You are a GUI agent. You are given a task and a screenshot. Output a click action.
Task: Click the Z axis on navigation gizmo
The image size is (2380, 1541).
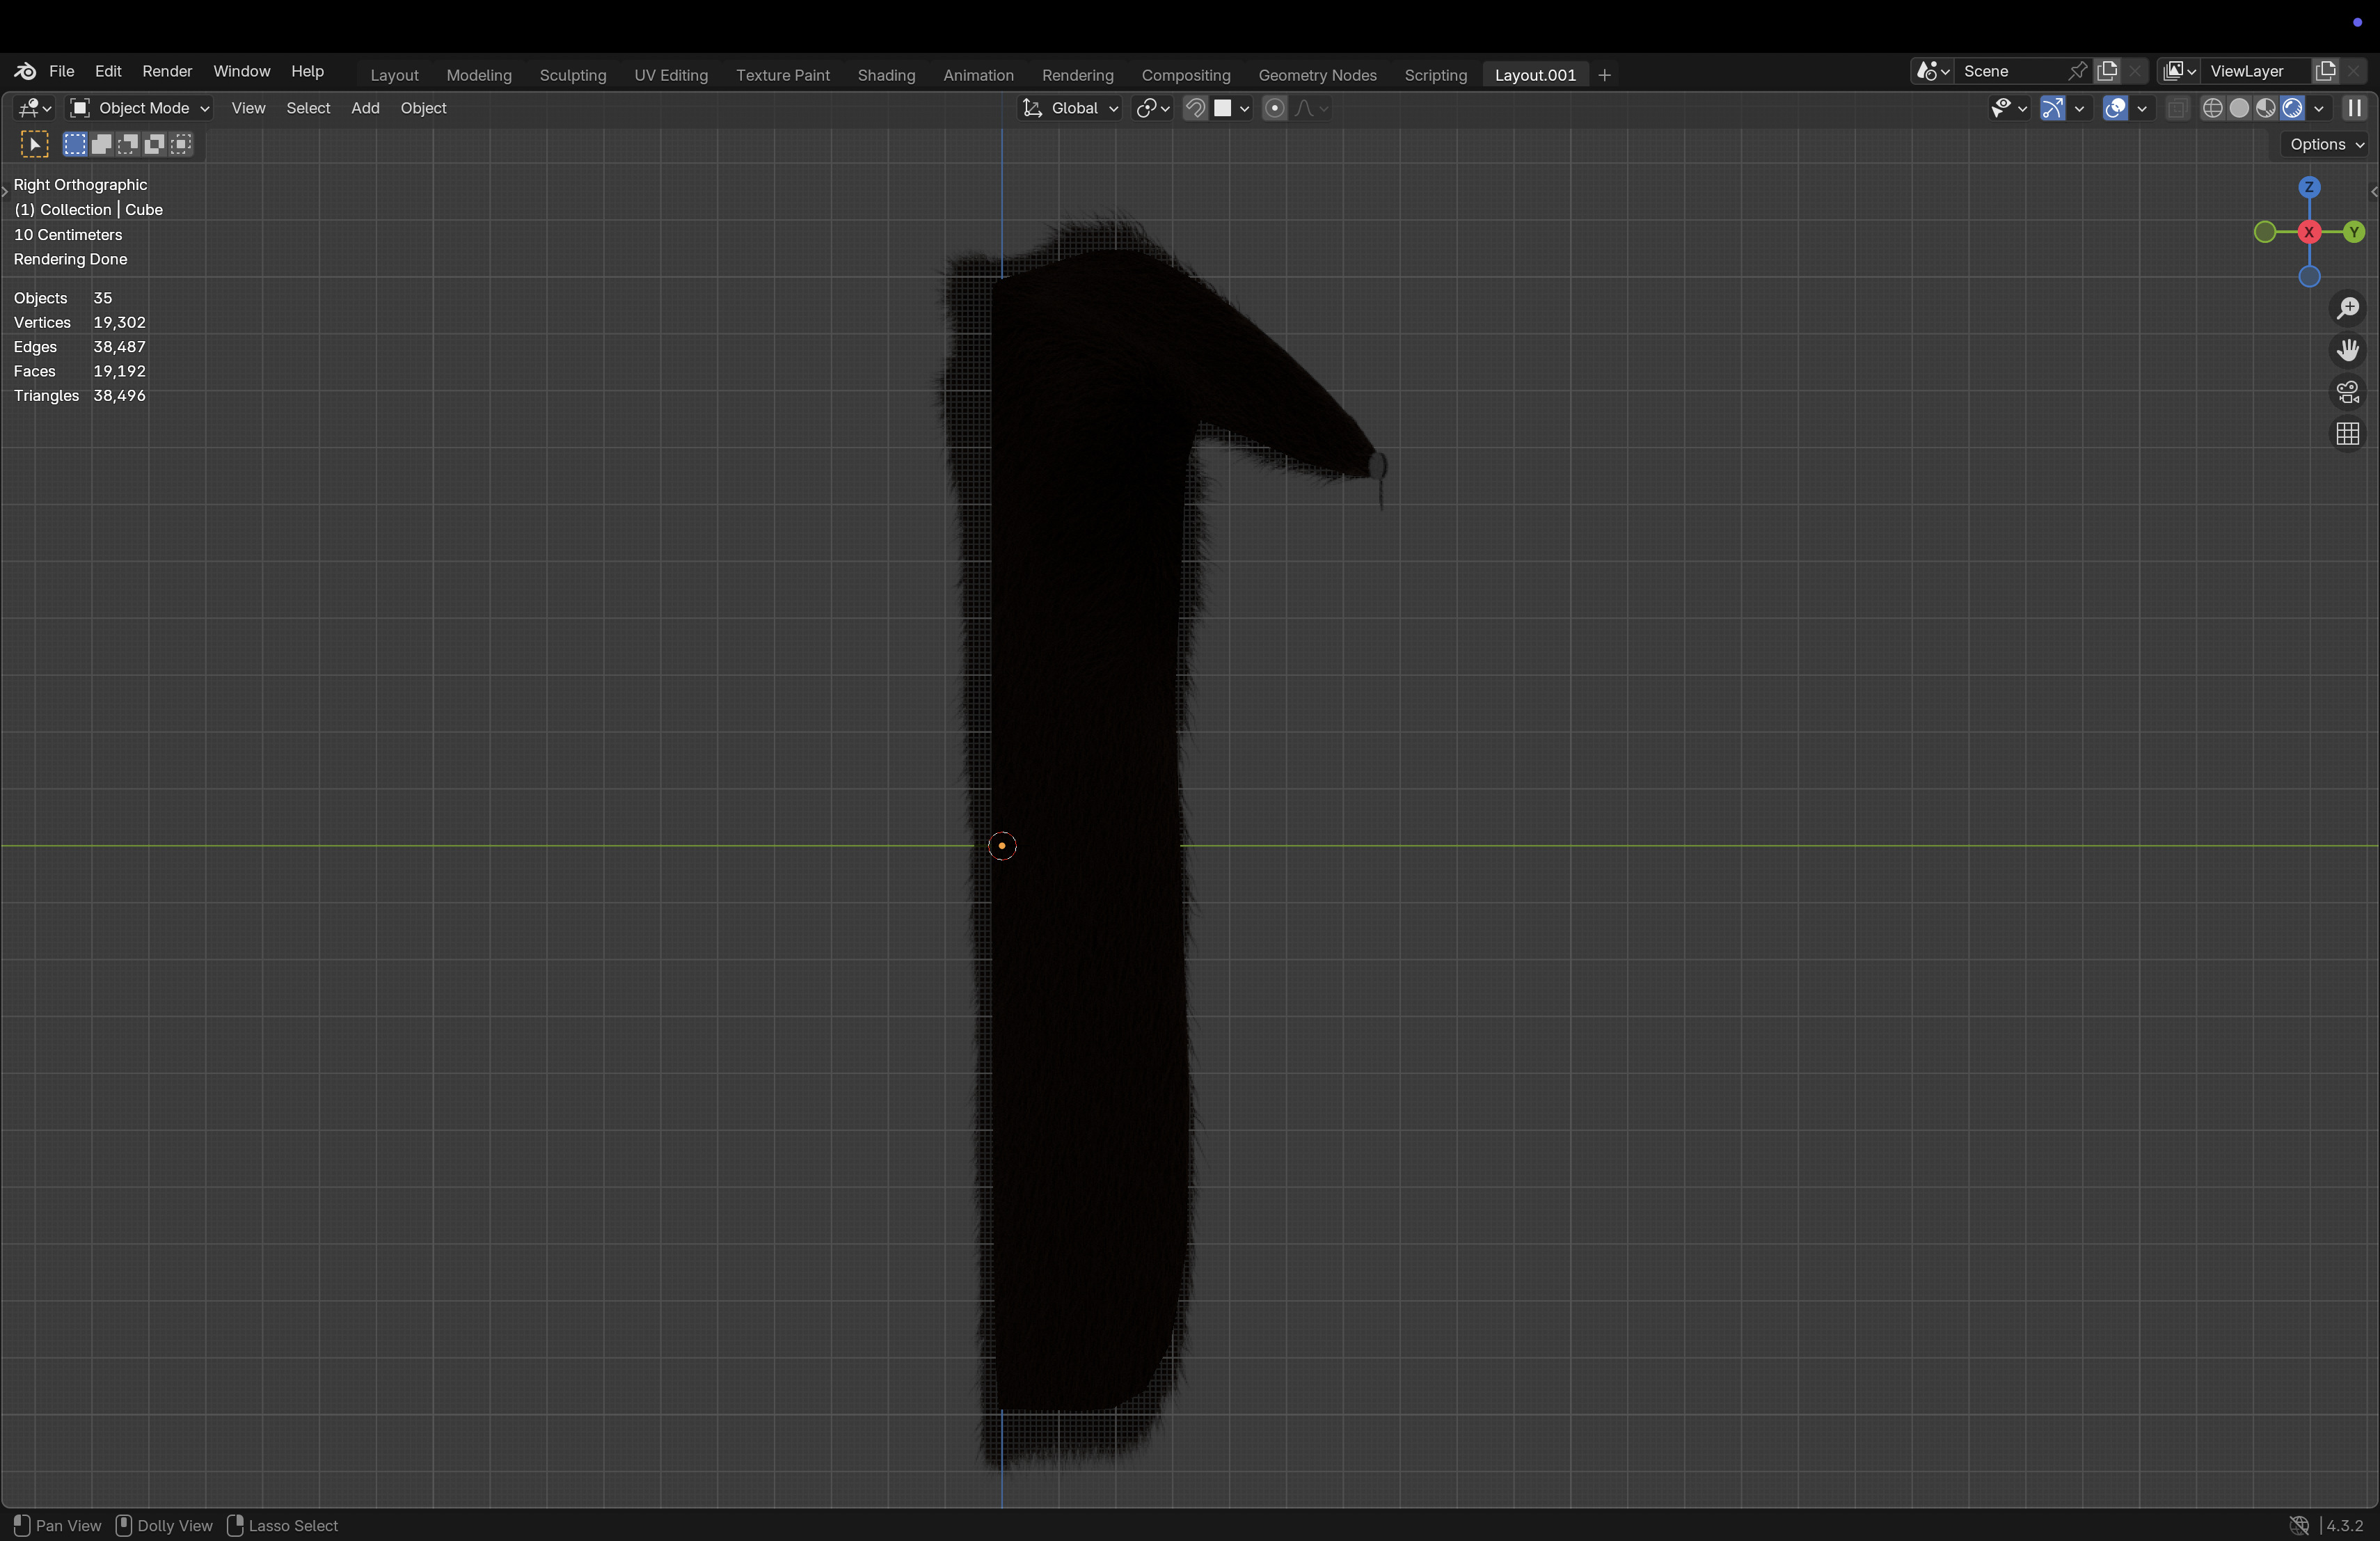(2309, 187)
